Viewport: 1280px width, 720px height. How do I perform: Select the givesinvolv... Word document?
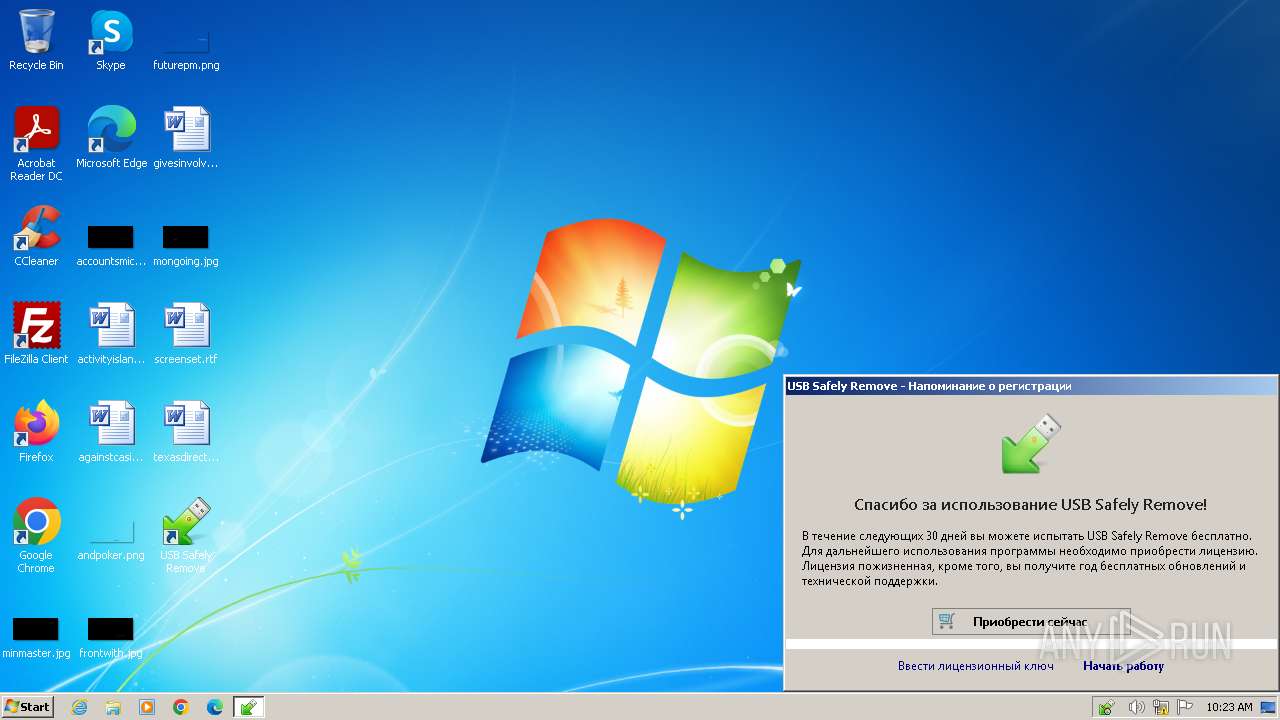click(x=186, y=137)
